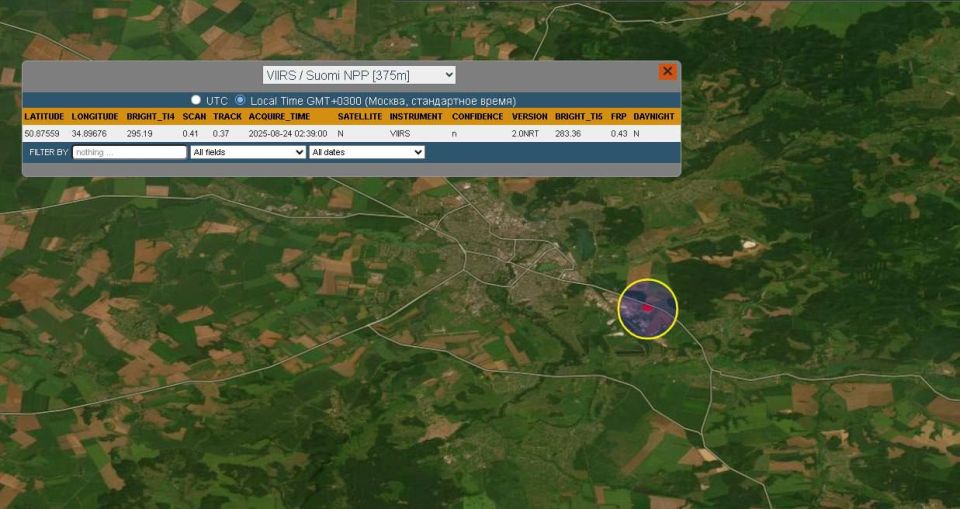This screenshot has height=509, width=960.
Task: Click the BRIGHT_TI4 column header
Action: pos(150,117)
